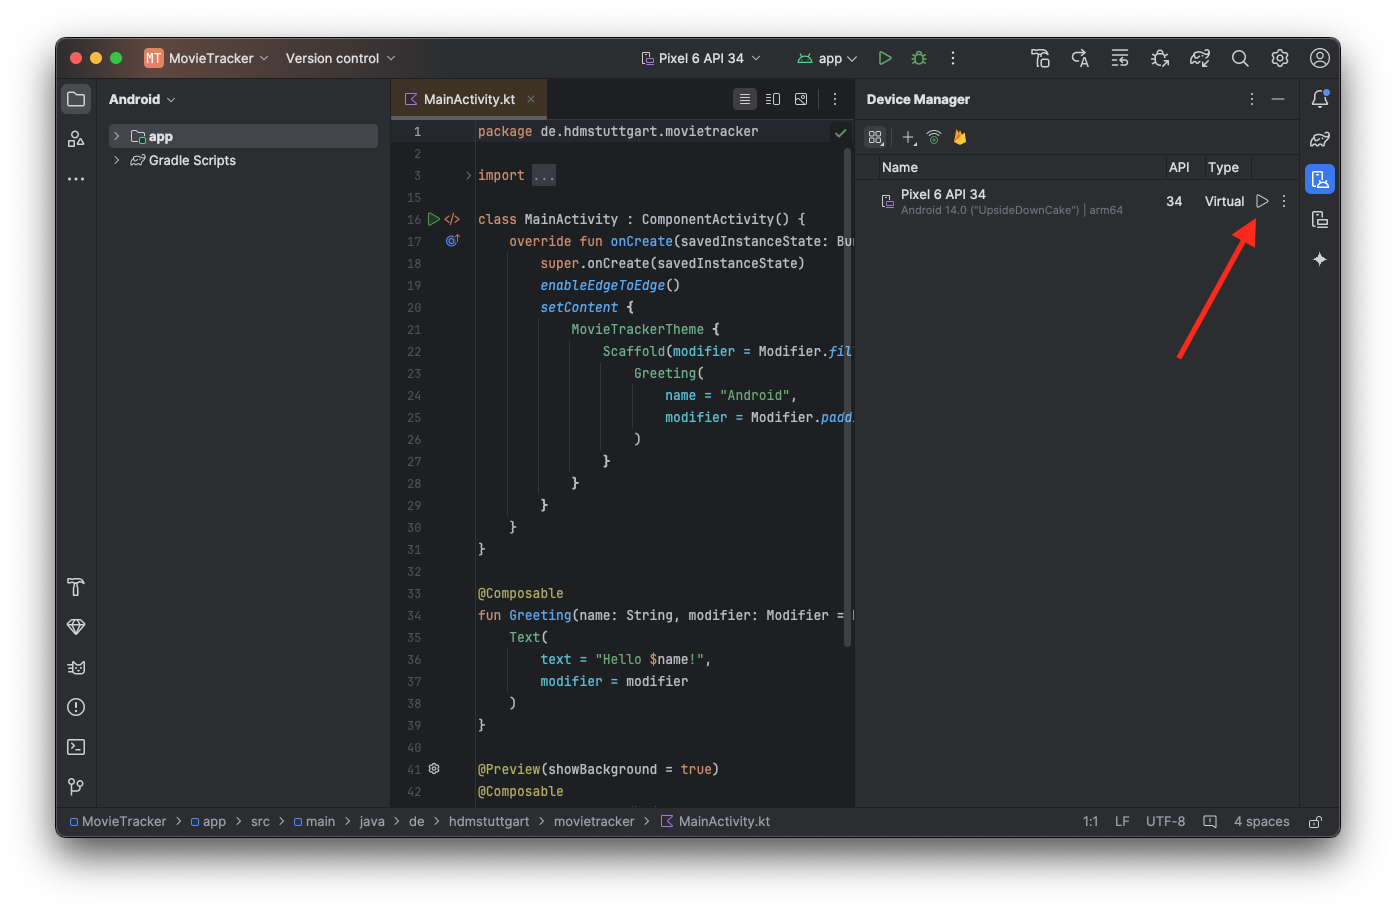Screen dimensions: 1396x911
Task: Click MovieTracker breadcrumb in navigation bar
Action: point(118,821)
